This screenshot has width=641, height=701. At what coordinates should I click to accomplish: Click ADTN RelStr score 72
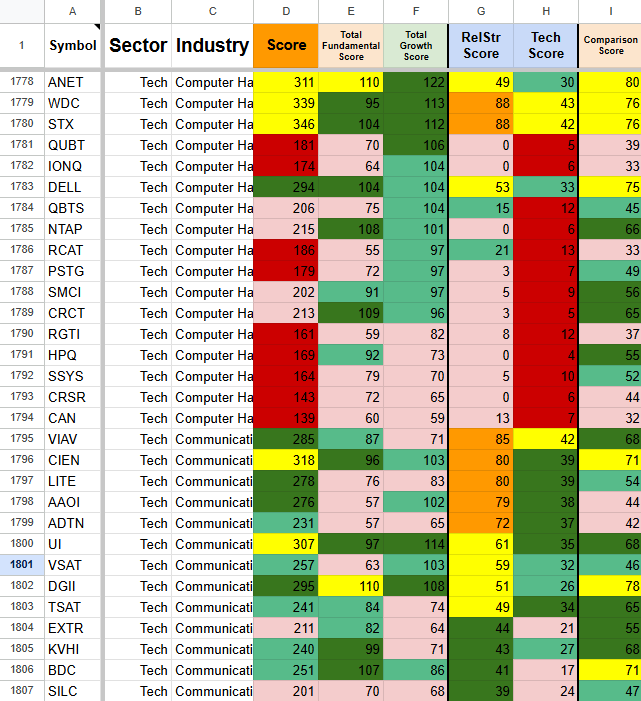point(481,524)
